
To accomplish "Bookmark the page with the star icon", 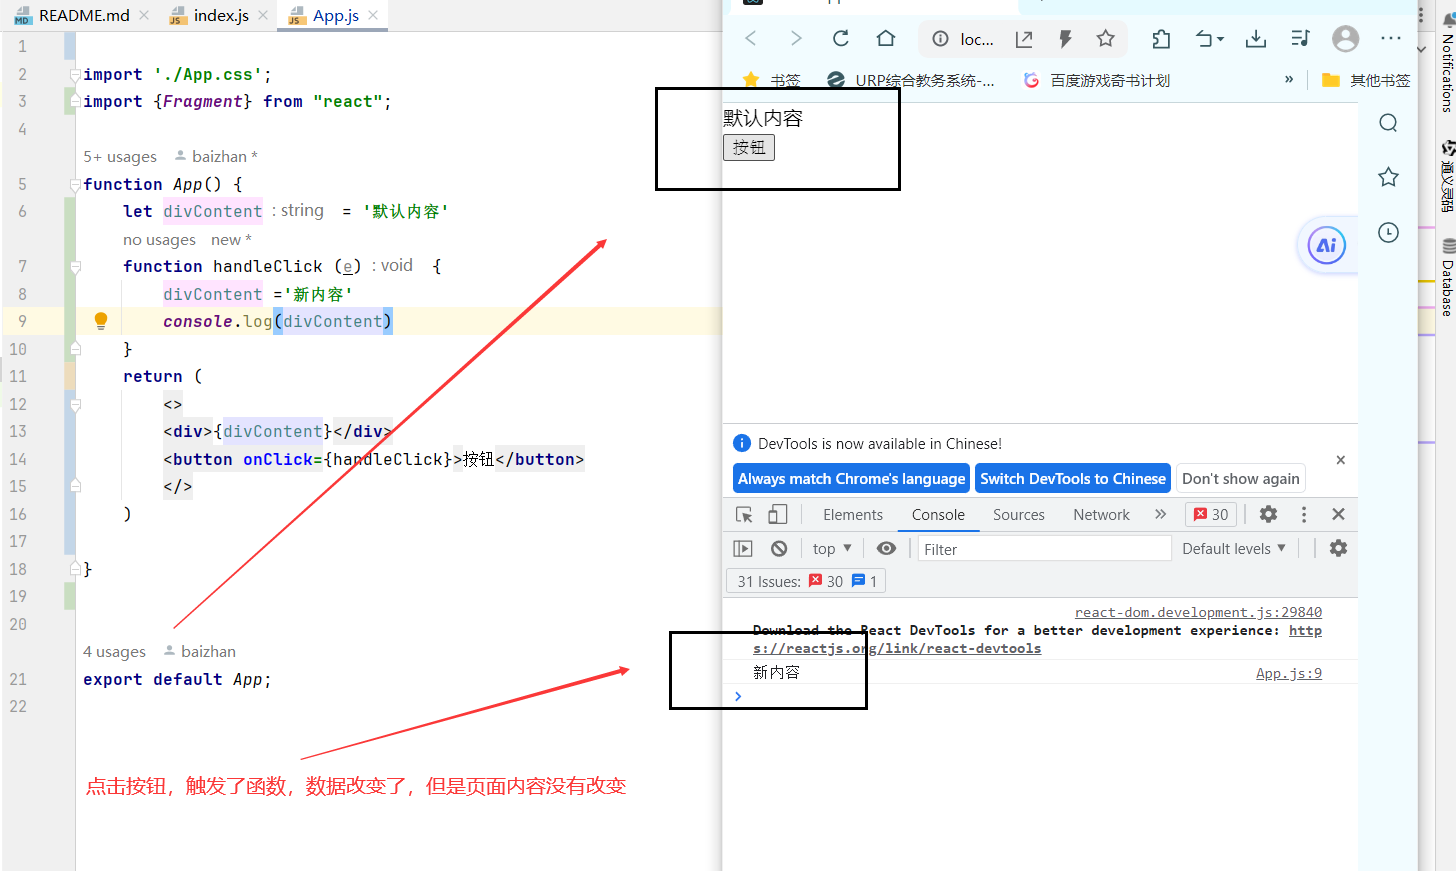I will [1105, 39].
